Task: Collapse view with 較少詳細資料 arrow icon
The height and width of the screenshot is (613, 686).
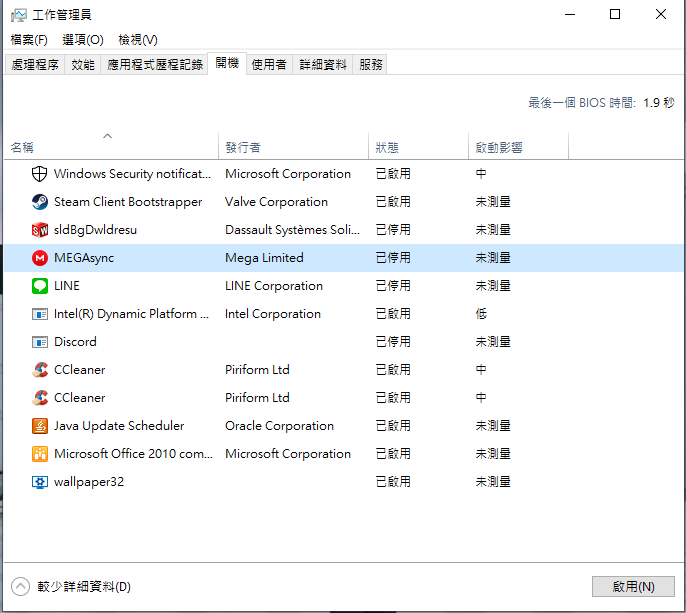Action: point(20,586)
